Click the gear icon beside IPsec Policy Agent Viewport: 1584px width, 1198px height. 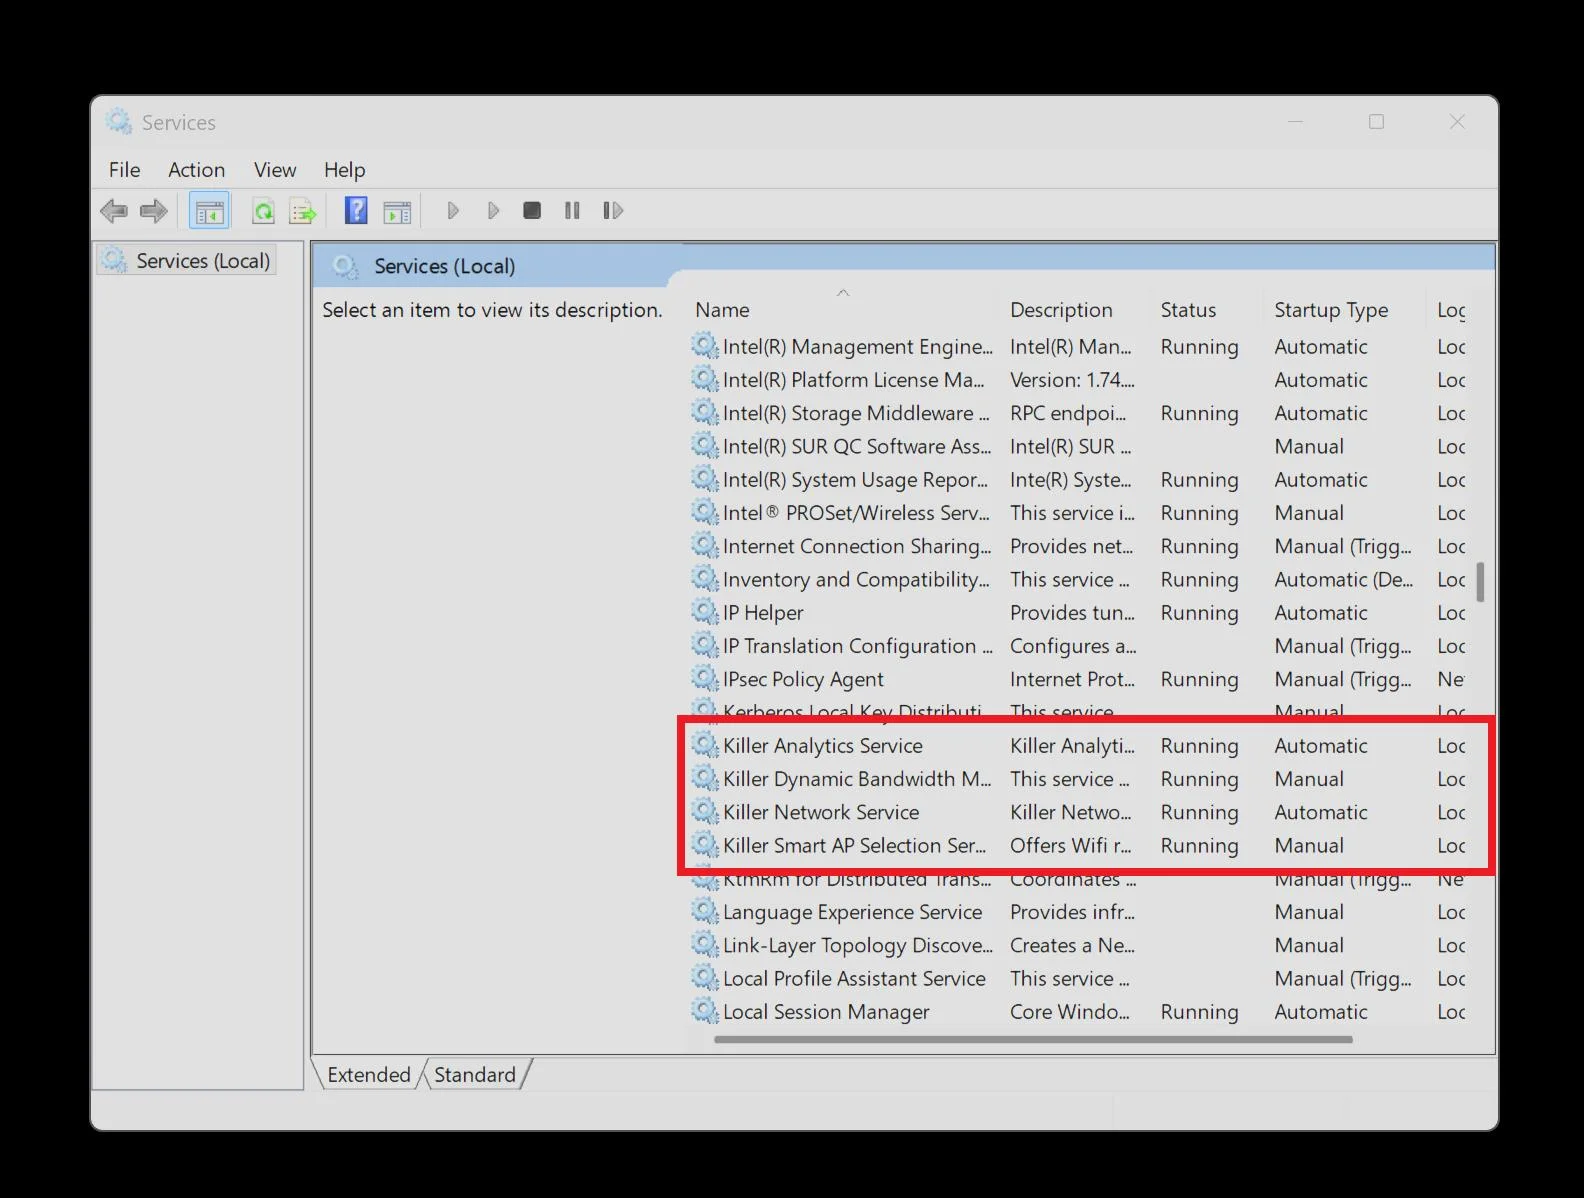[705, 678]
